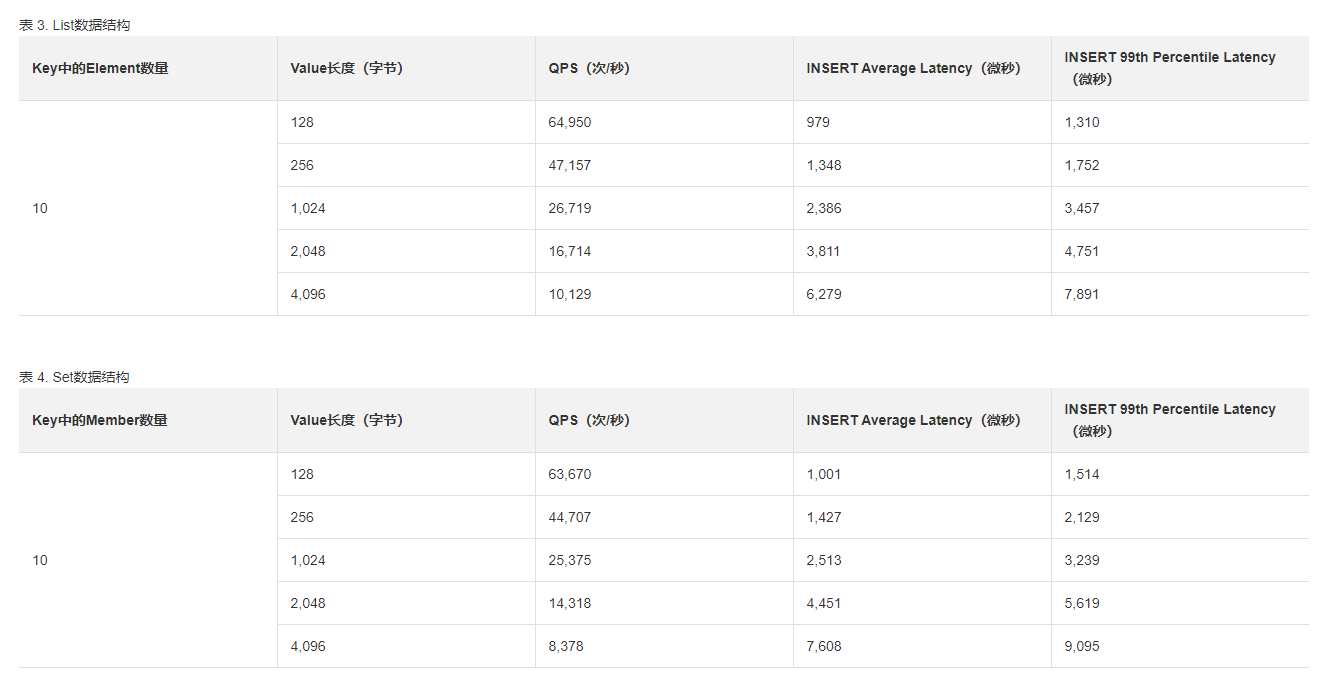The image size is (1339, 692).
Task: Click the 14,318 QPS cell
Action: [570, 603]
